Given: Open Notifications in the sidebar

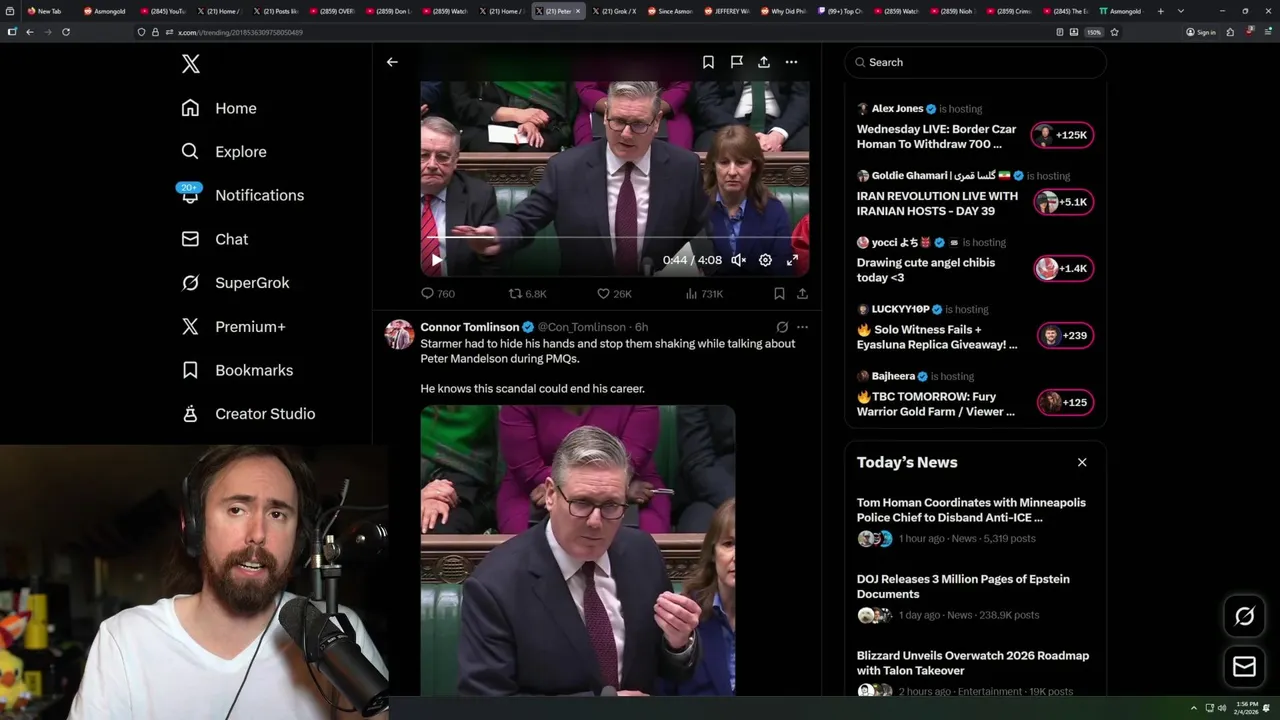Looking at the screenshot, I should 242,195.
